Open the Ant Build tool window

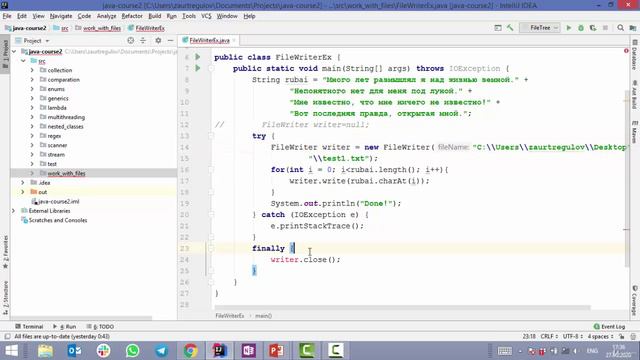(x=635, y=95)
